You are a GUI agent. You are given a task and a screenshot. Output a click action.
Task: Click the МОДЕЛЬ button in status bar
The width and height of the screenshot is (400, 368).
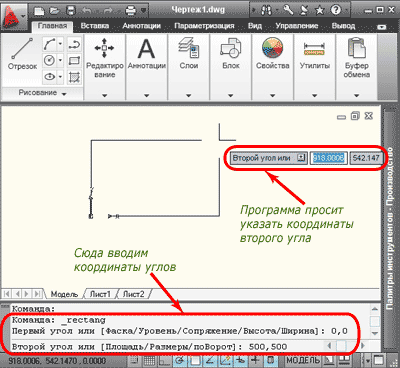pyautogui.click(x=303, y=361)
